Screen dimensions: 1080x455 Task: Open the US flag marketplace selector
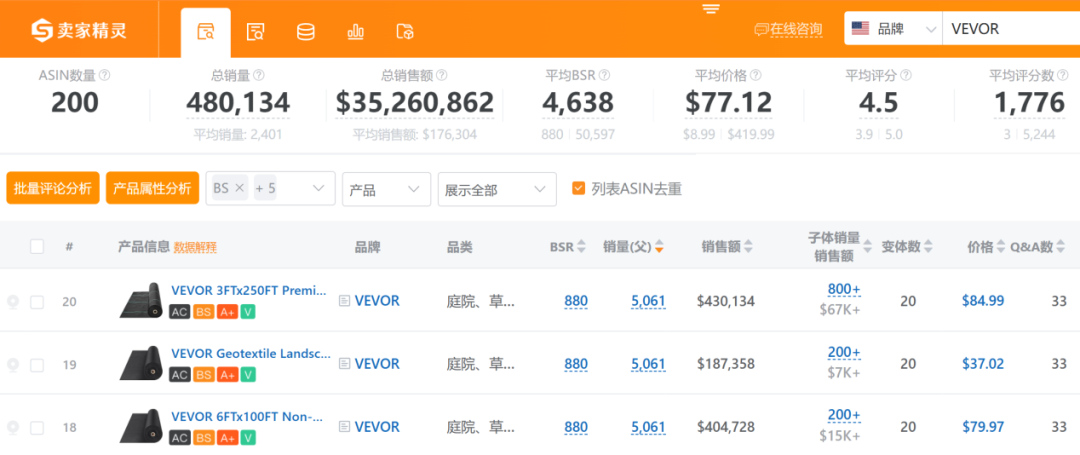pyautogui.click(x=860, y=29)
